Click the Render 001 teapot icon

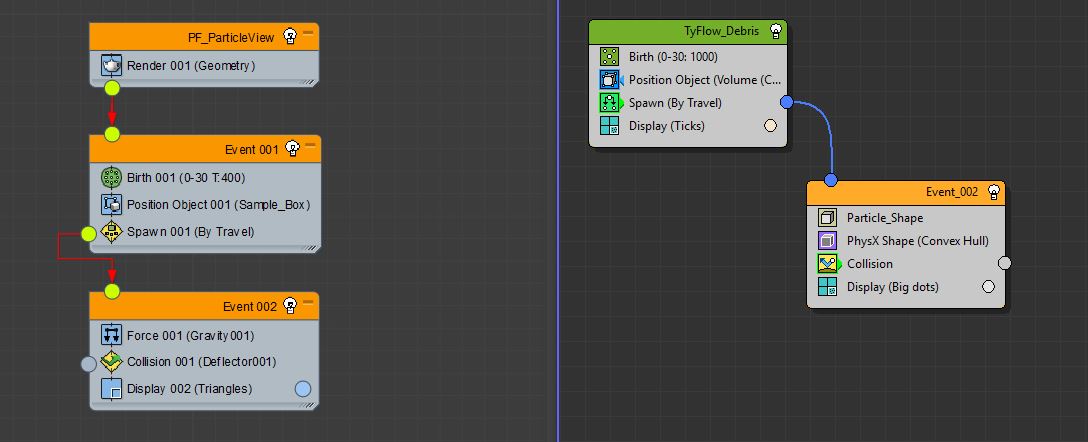(x=112, y=65)
